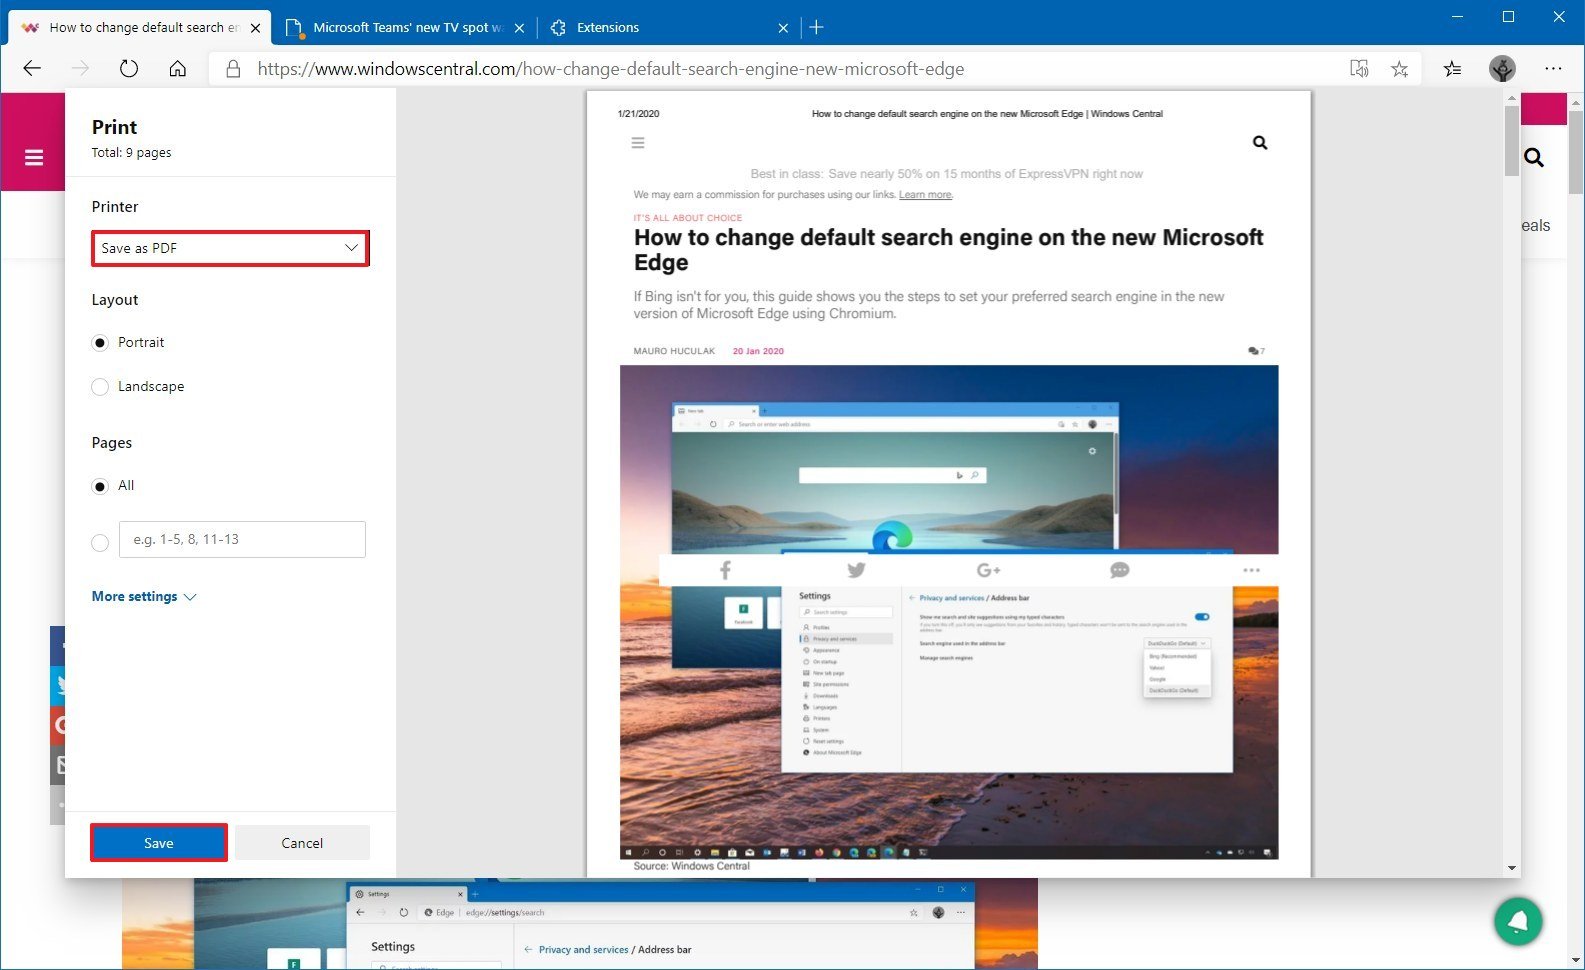Image resolution: width=1585 pixels, height=970 pixels.
Task: Click the hamburger icon in the print preview page
Action: pyautogui.click(x=638, y=143)
